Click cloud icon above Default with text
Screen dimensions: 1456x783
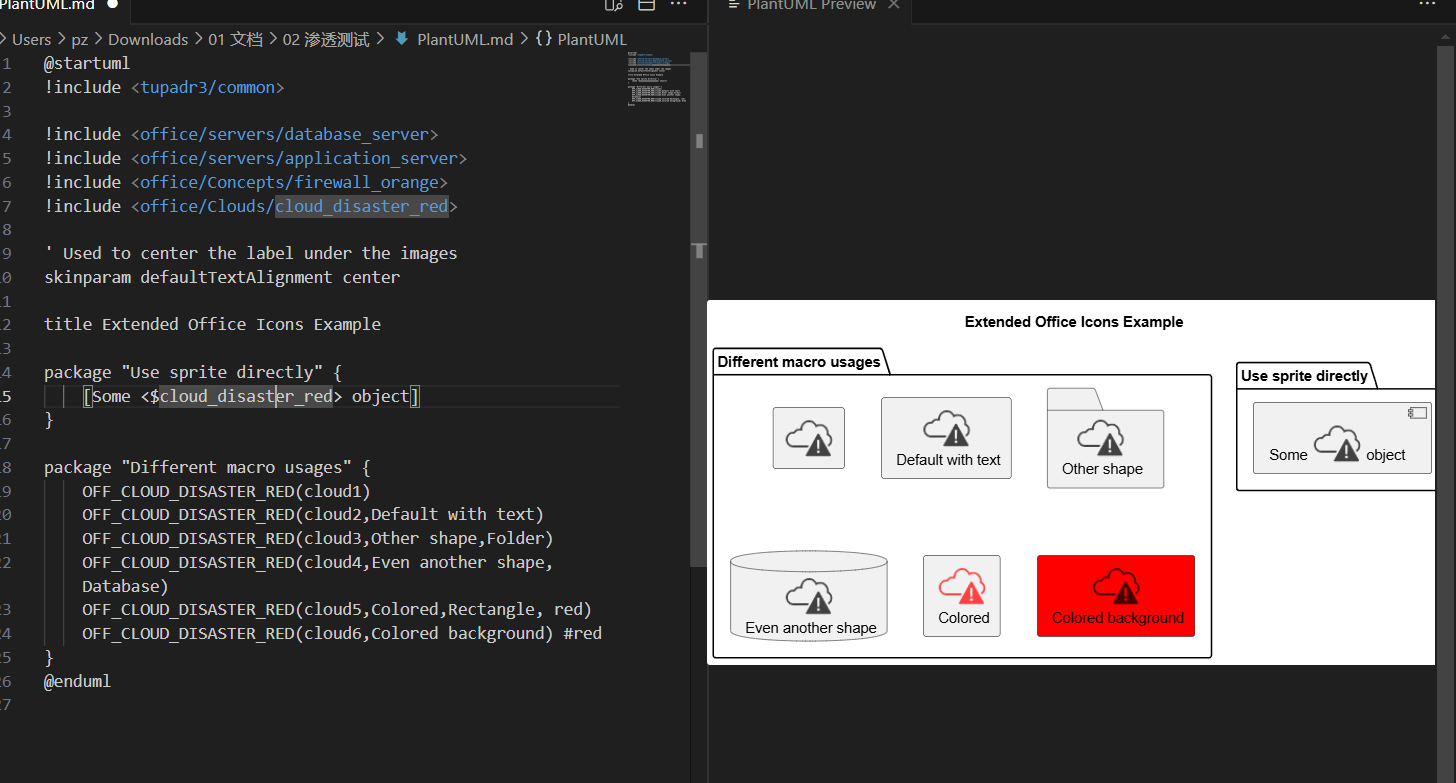click(x=946, y=427)
